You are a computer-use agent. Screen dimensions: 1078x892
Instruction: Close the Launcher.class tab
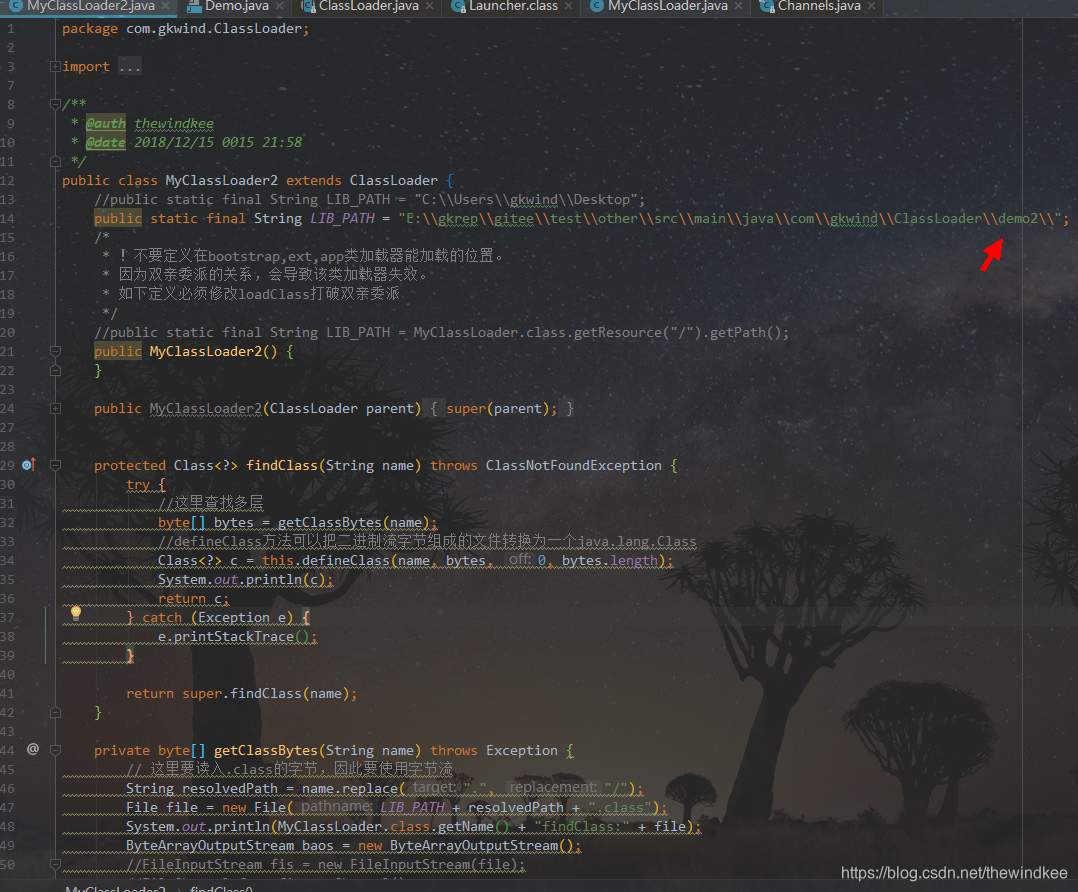pyautogui.click(x=569, y=6)
